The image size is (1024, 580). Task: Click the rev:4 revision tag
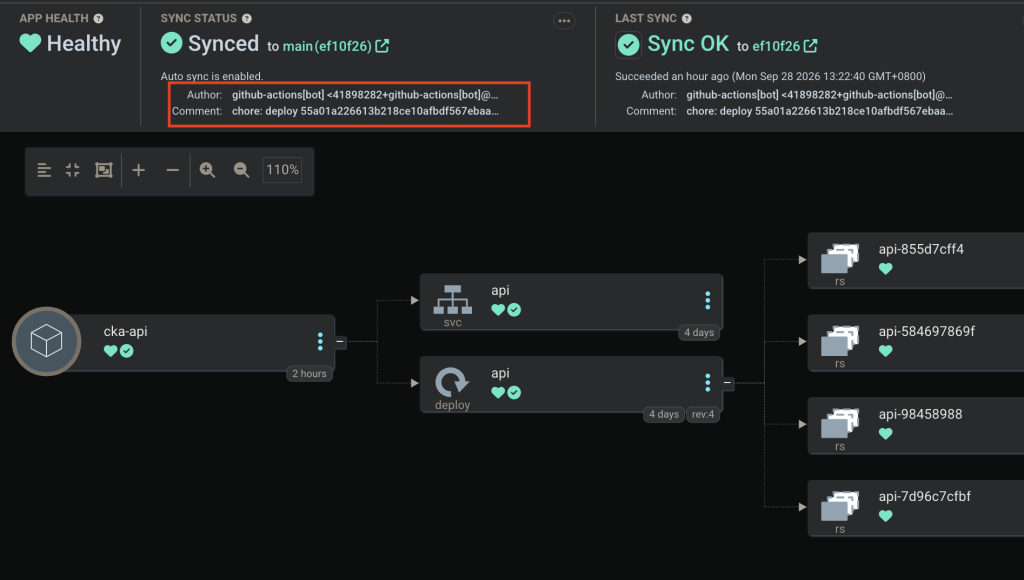point(703,414)
